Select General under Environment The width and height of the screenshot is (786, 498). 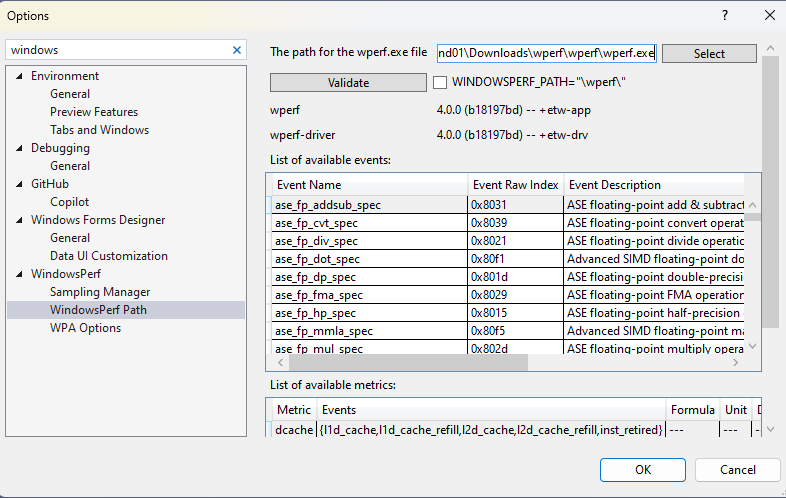click(70, 94)
